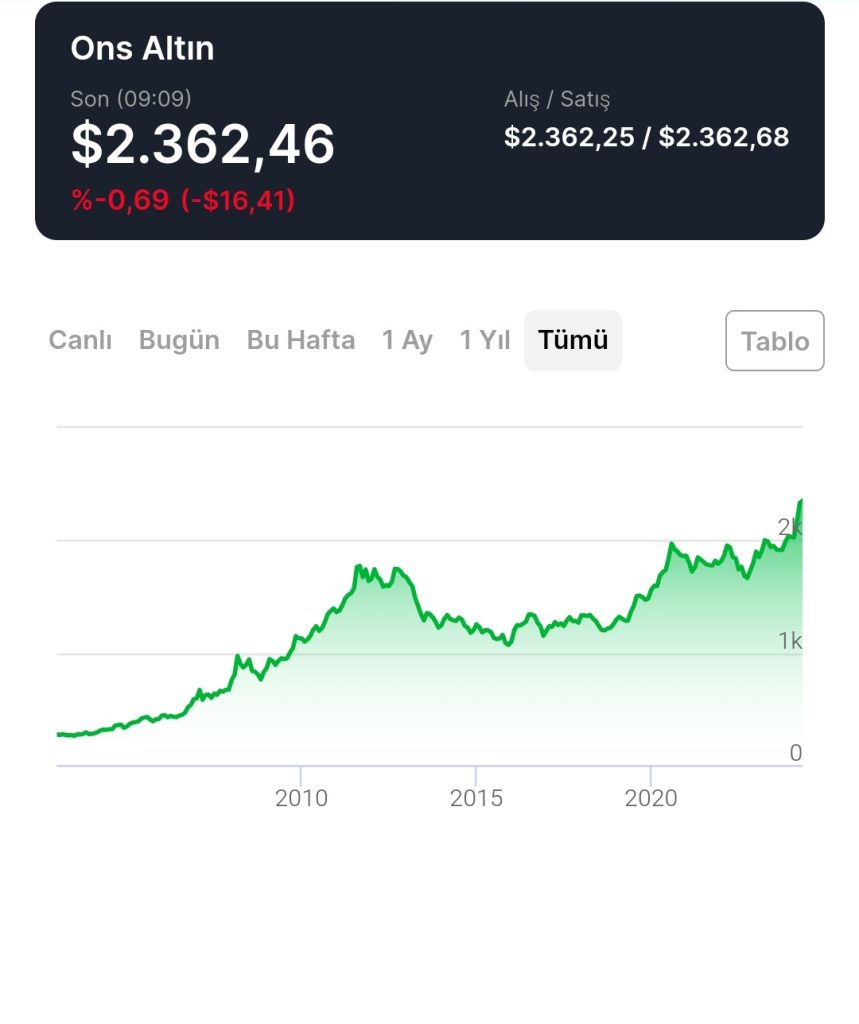859x1024 pixels.
Task: Click the $2.362,46 last price
Action: pos(203,145)
